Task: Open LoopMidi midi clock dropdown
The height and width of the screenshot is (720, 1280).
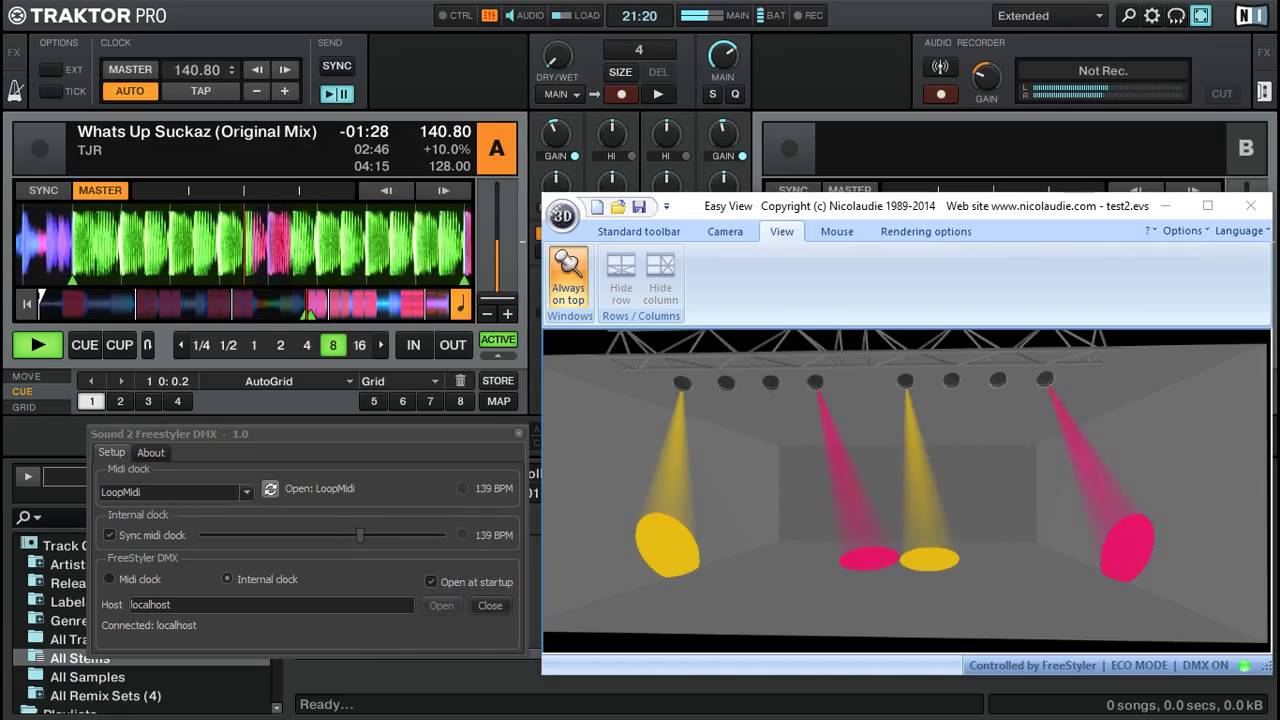Action: click(246, 492)
